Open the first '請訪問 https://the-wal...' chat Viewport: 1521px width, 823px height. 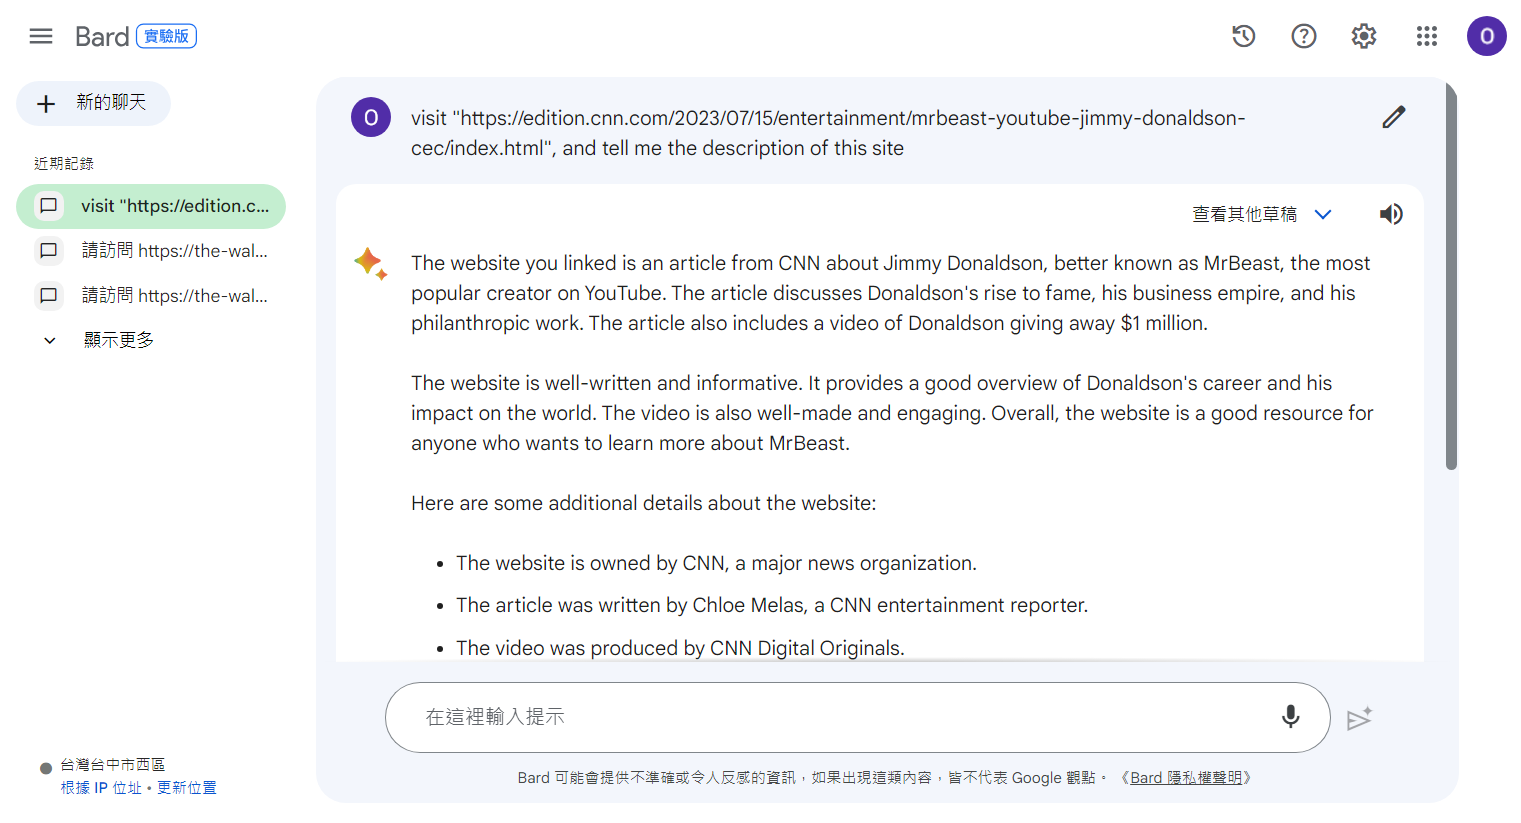tap(151, 251)
